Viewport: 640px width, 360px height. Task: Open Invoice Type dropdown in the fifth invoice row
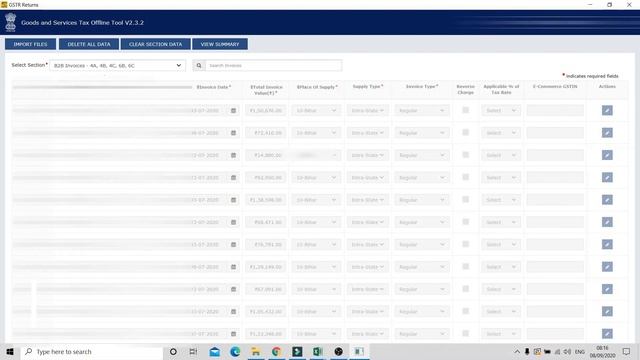click(422, 200)
